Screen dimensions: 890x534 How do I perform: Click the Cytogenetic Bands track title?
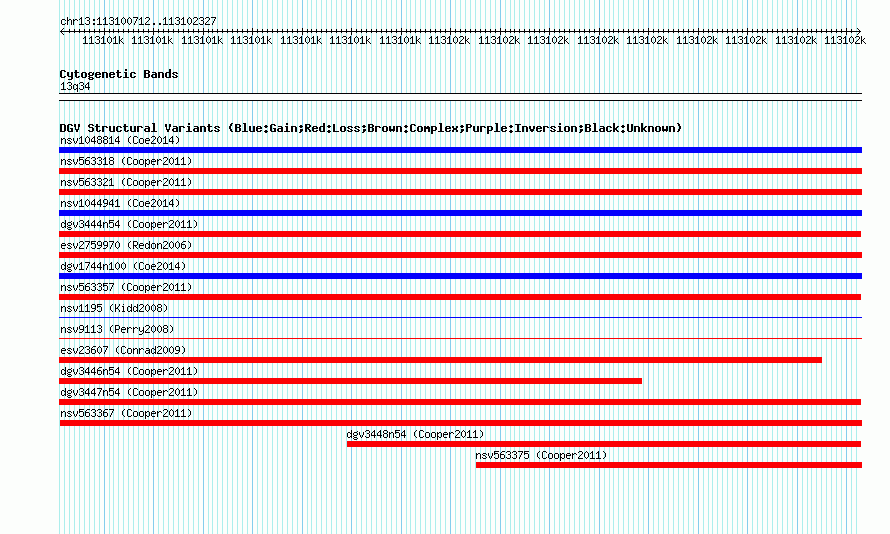[119, 74]
